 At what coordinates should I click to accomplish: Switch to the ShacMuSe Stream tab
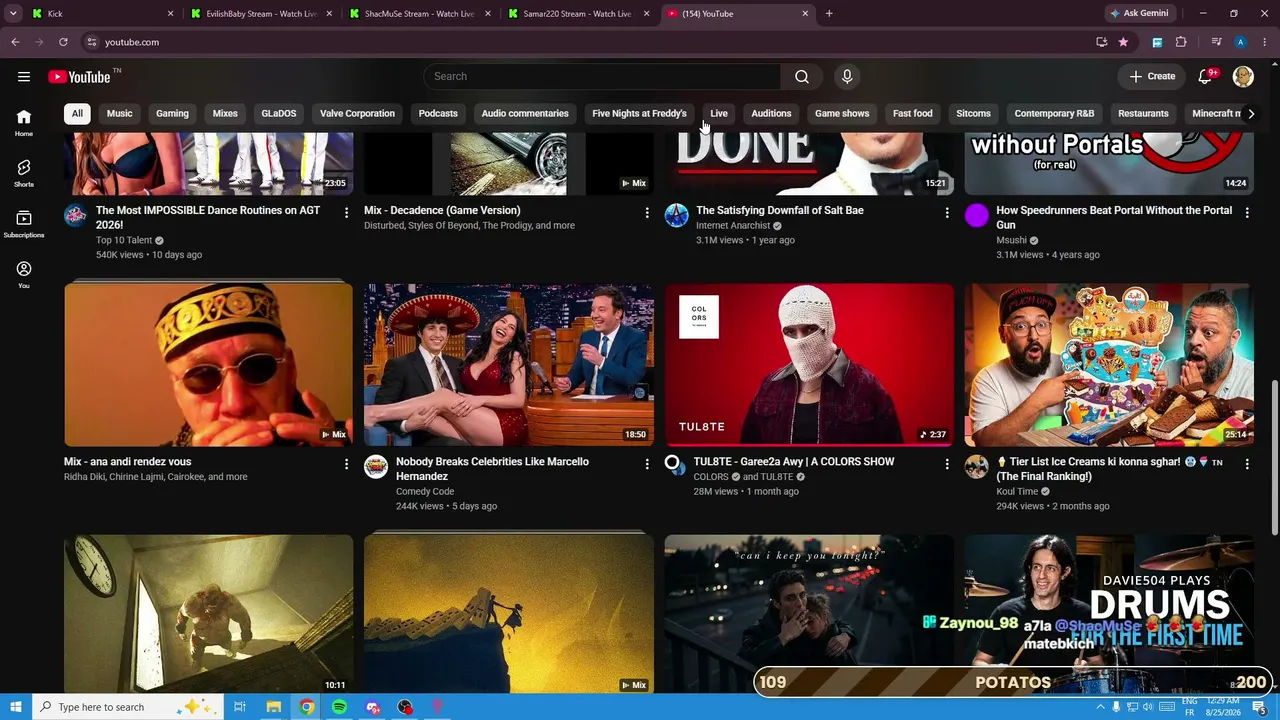[420, 14]
